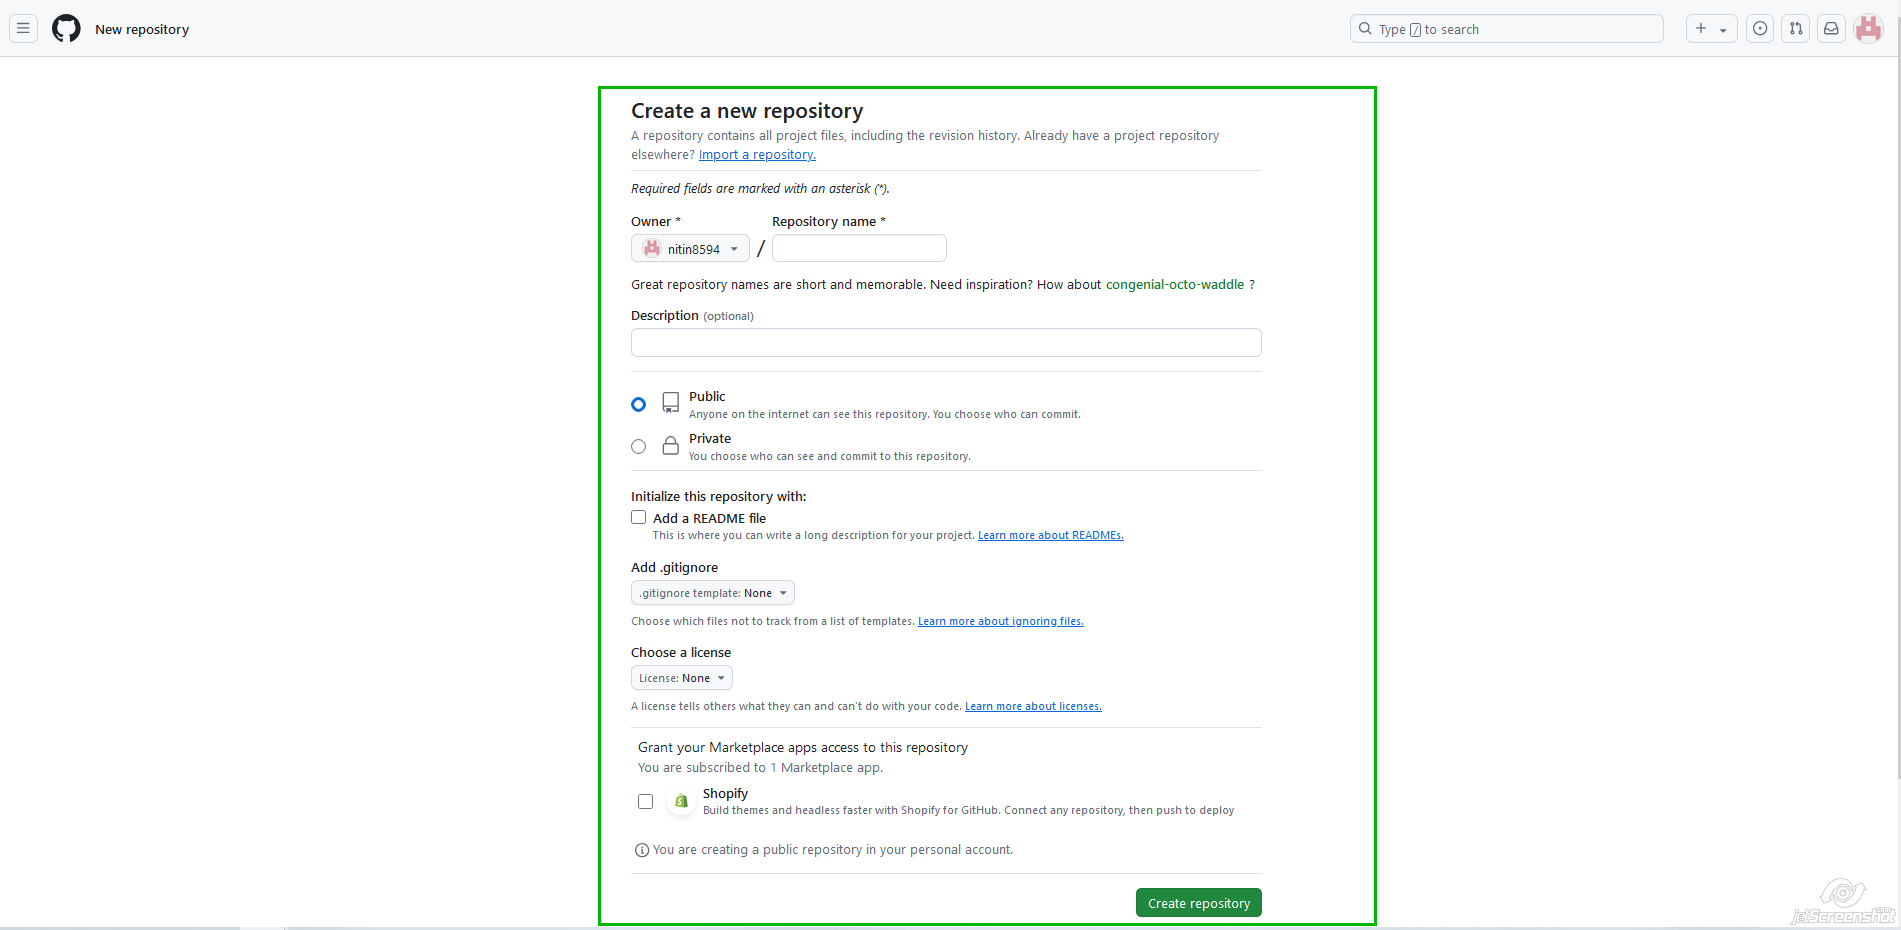This screenshot has height=930, width=1901.
Task: Open the hamburger navigation menu
Action: point(23,29)
